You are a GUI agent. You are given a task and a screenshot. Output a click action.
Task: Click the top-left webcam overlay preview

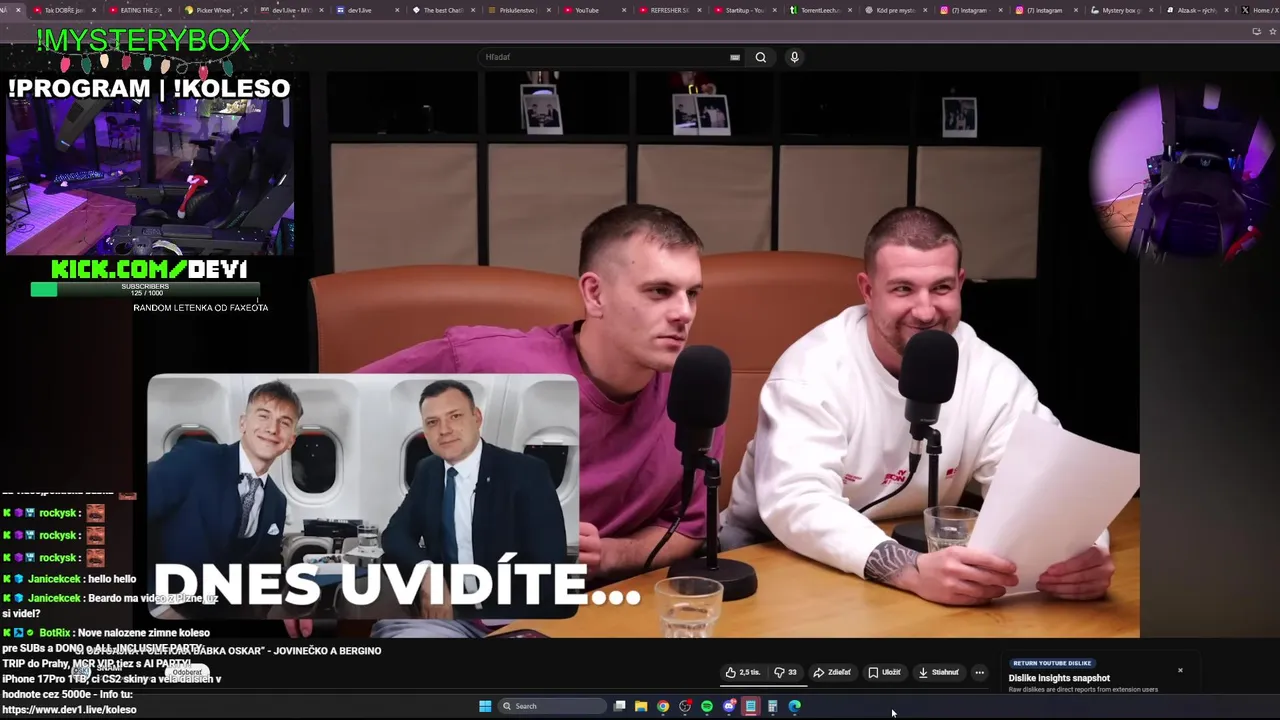[x=150, y=178]
